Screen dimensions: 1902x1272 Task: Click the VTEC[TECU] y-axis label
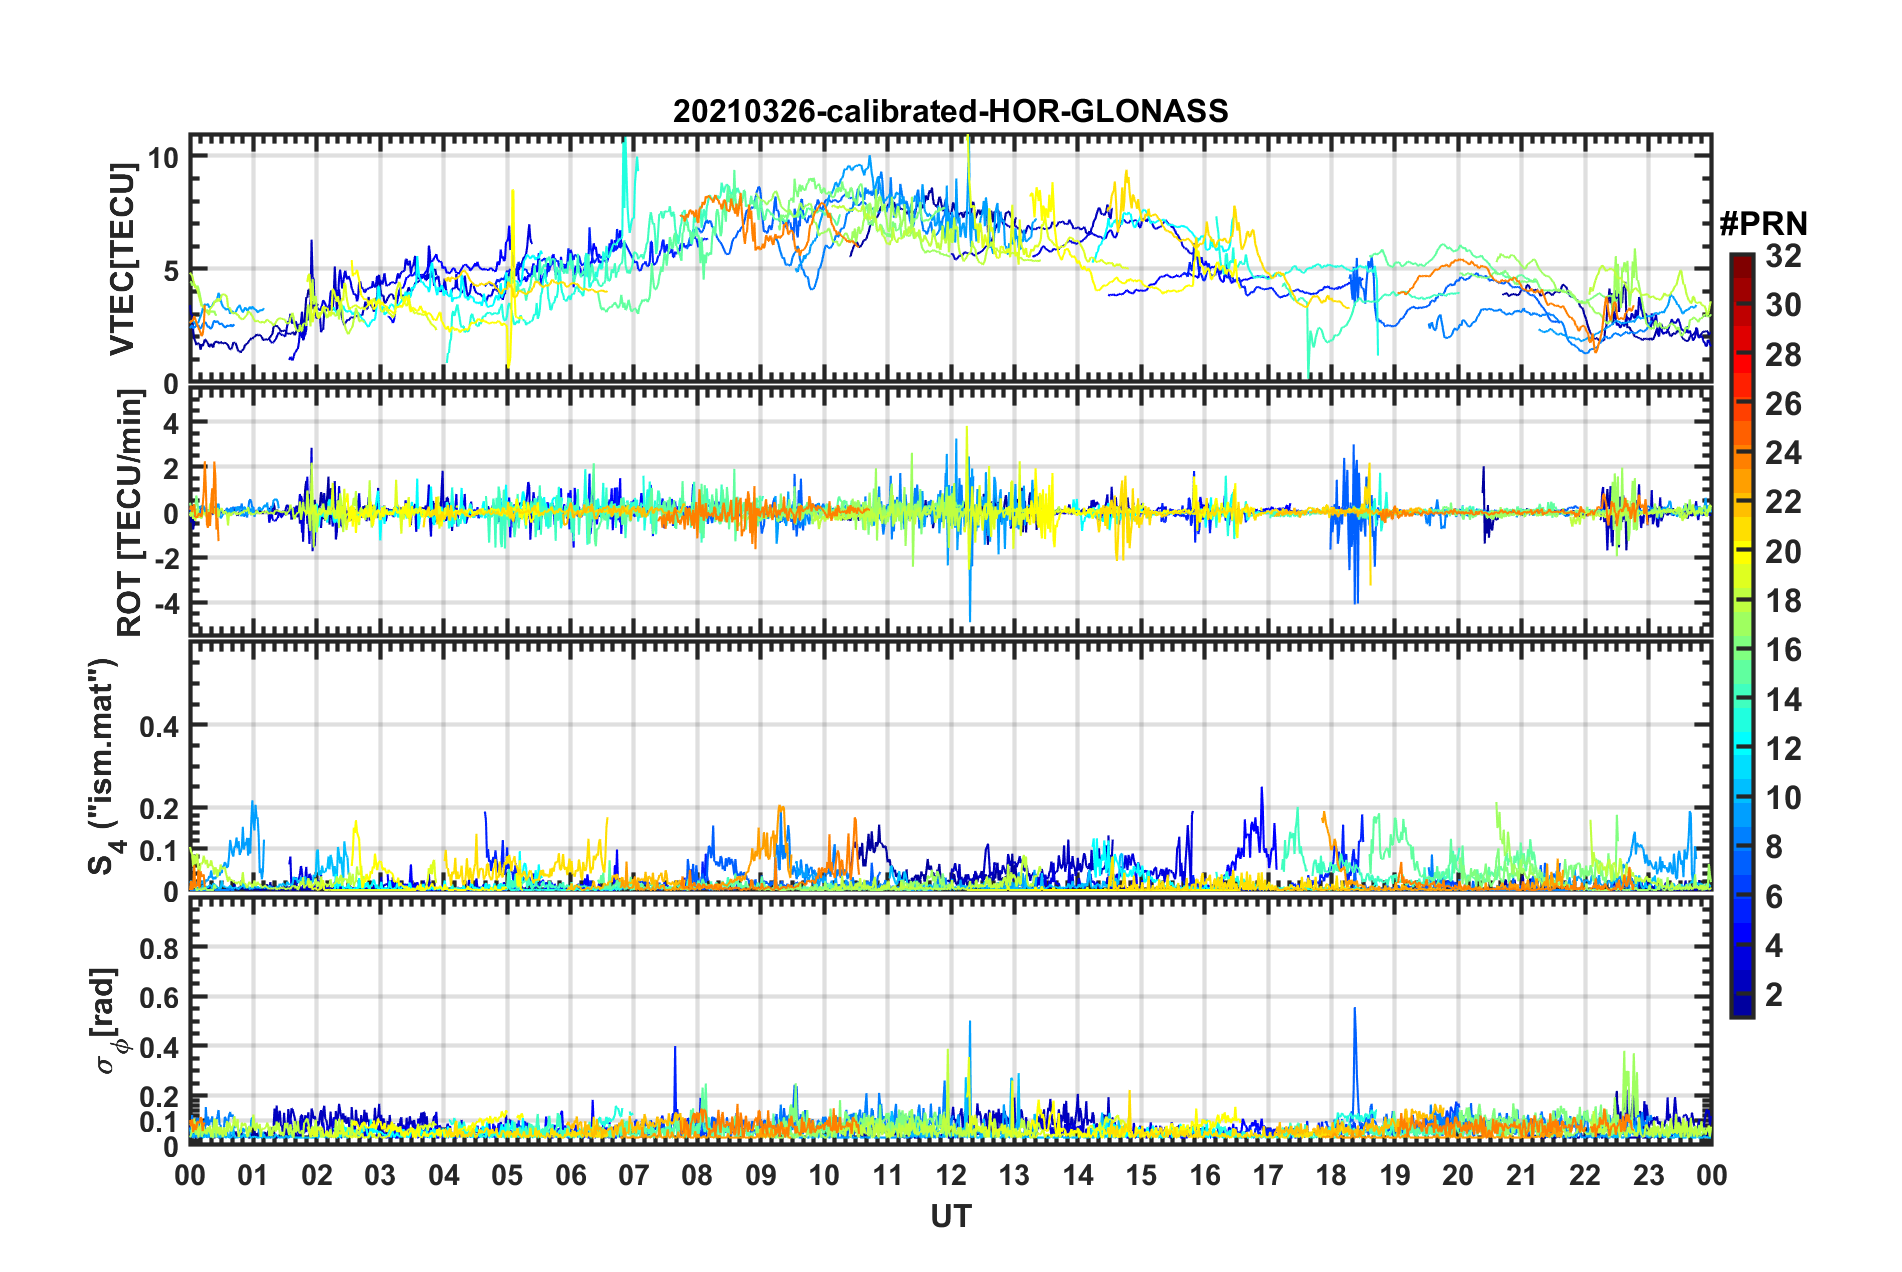(122, 260)
